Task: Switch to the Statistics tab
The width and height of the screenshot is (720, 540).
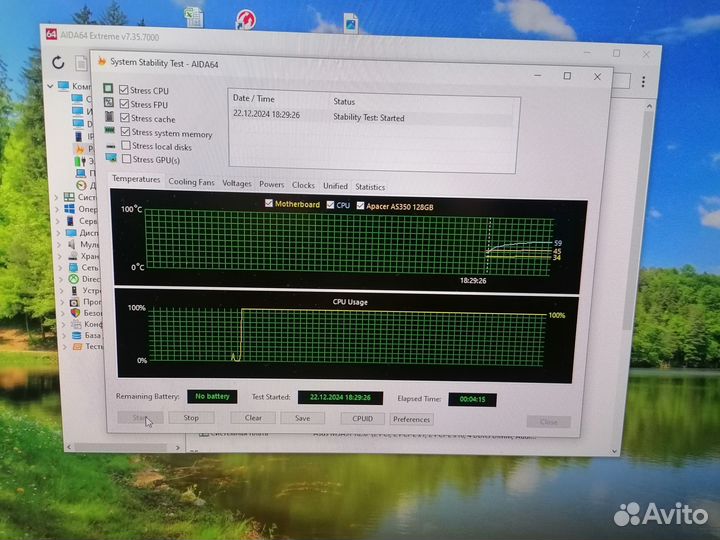Action: click(370, 187)
